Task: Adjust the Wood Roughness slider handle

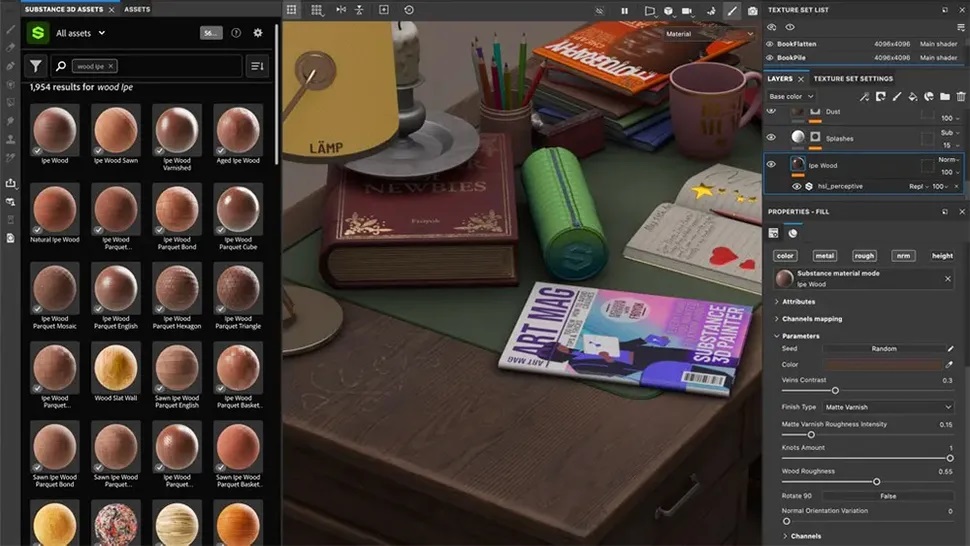Action: [876, 481]
